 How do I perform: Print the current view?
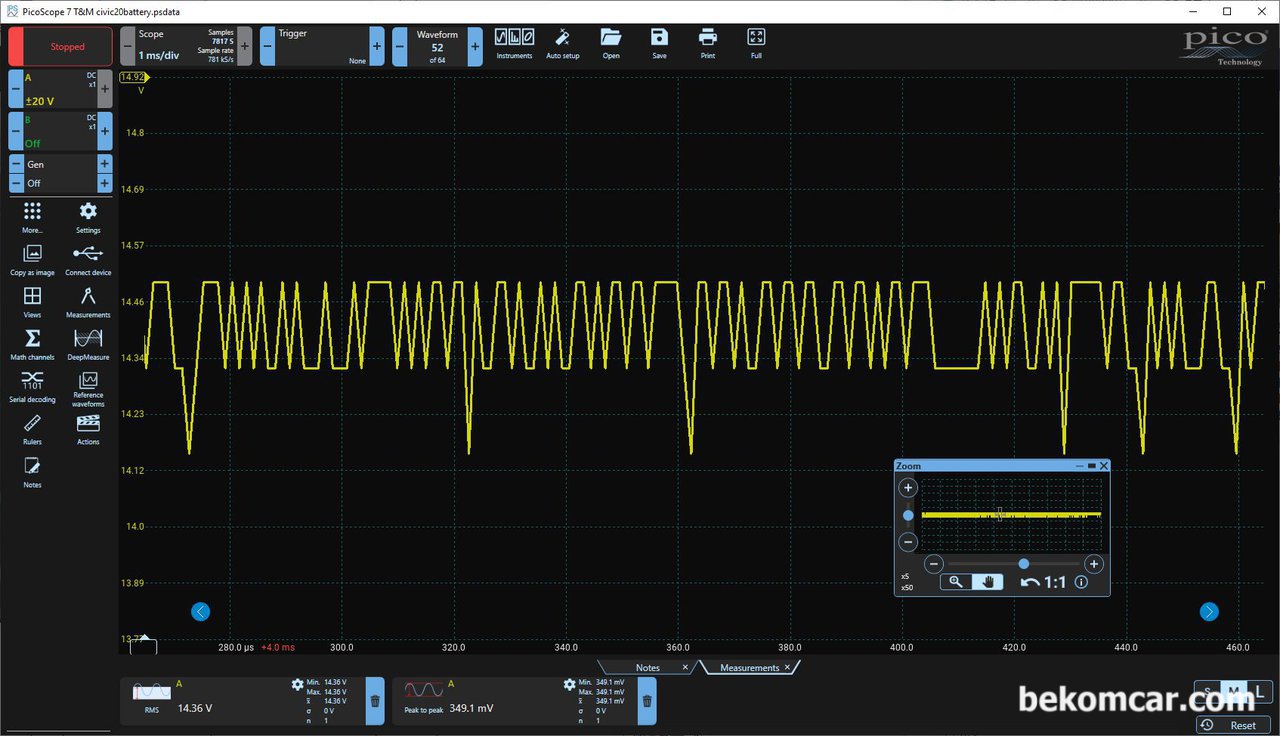pos(708,43)
